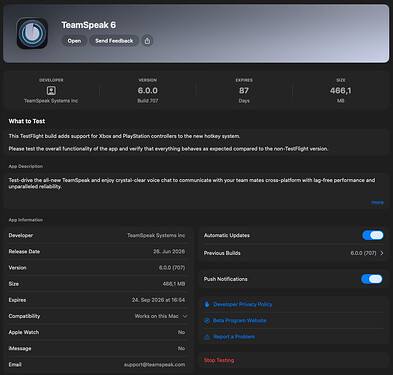Screen dimensions: 393x375
Task: Click the Beta Program compass icon
Action: (x=207, y=320)
